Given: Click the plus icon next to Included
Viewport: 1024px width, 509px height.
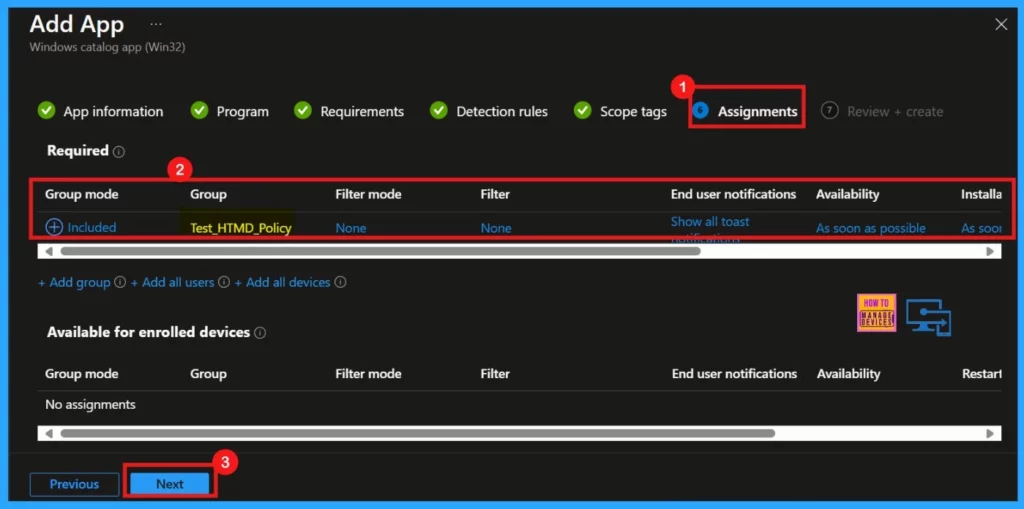Looking at the screenshot, I should point(54,227).
